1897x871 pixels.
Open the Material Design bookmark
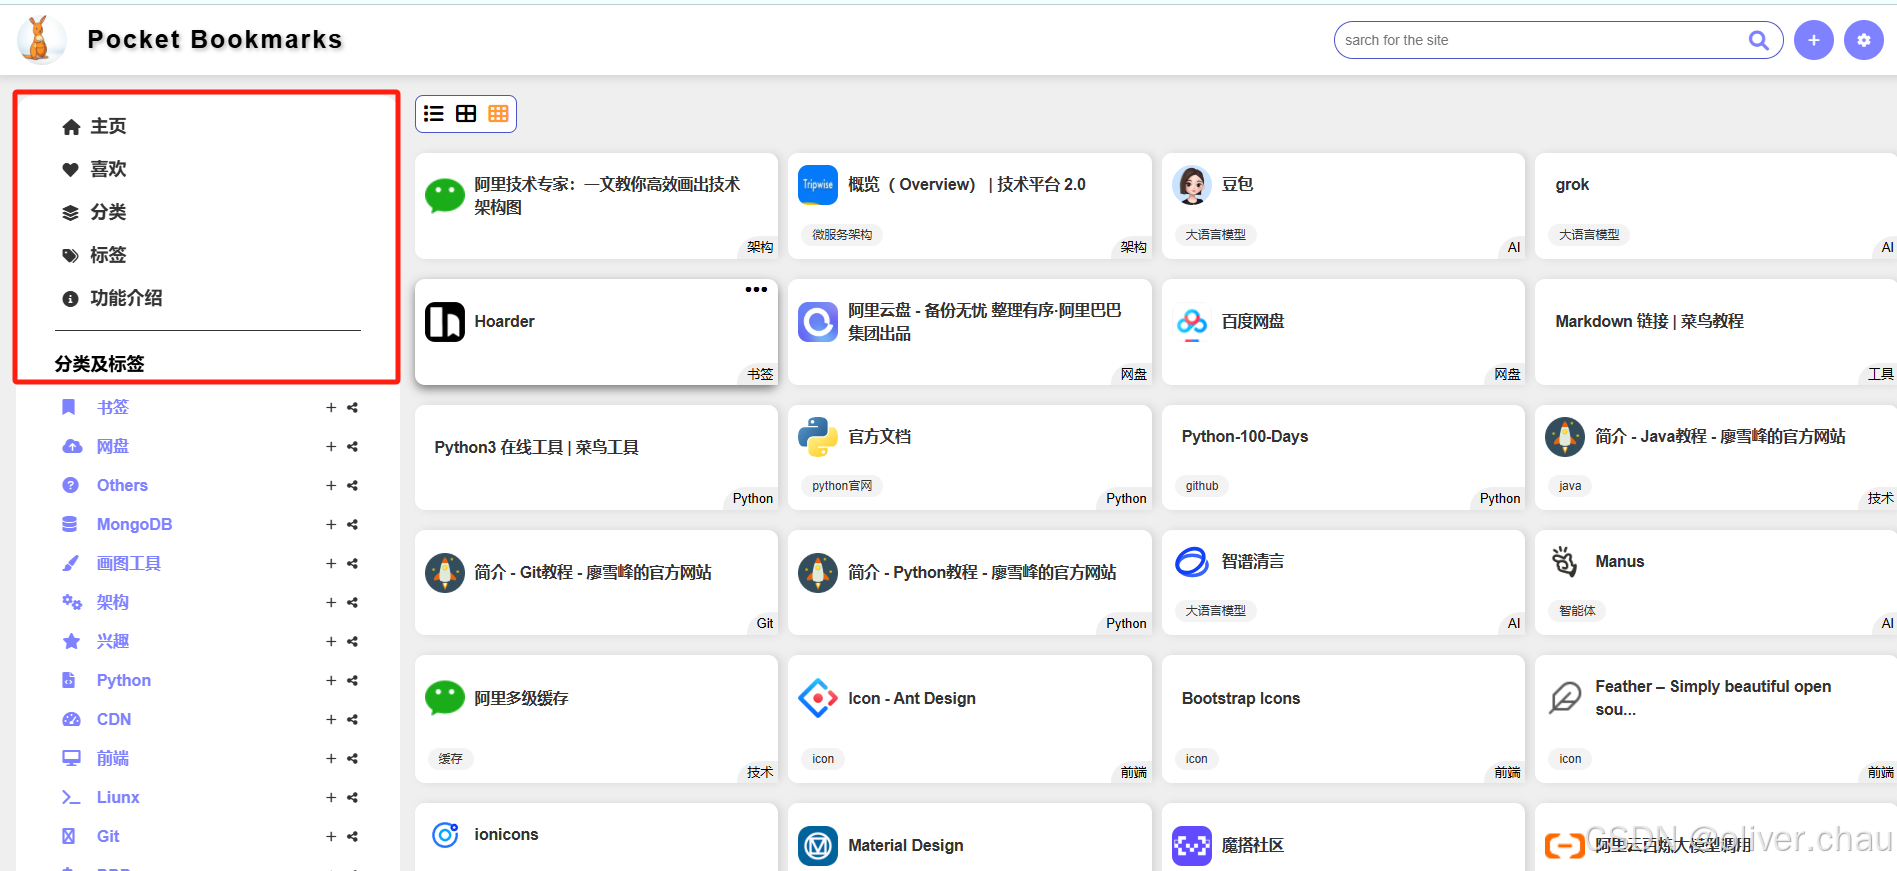pos(970,837)
